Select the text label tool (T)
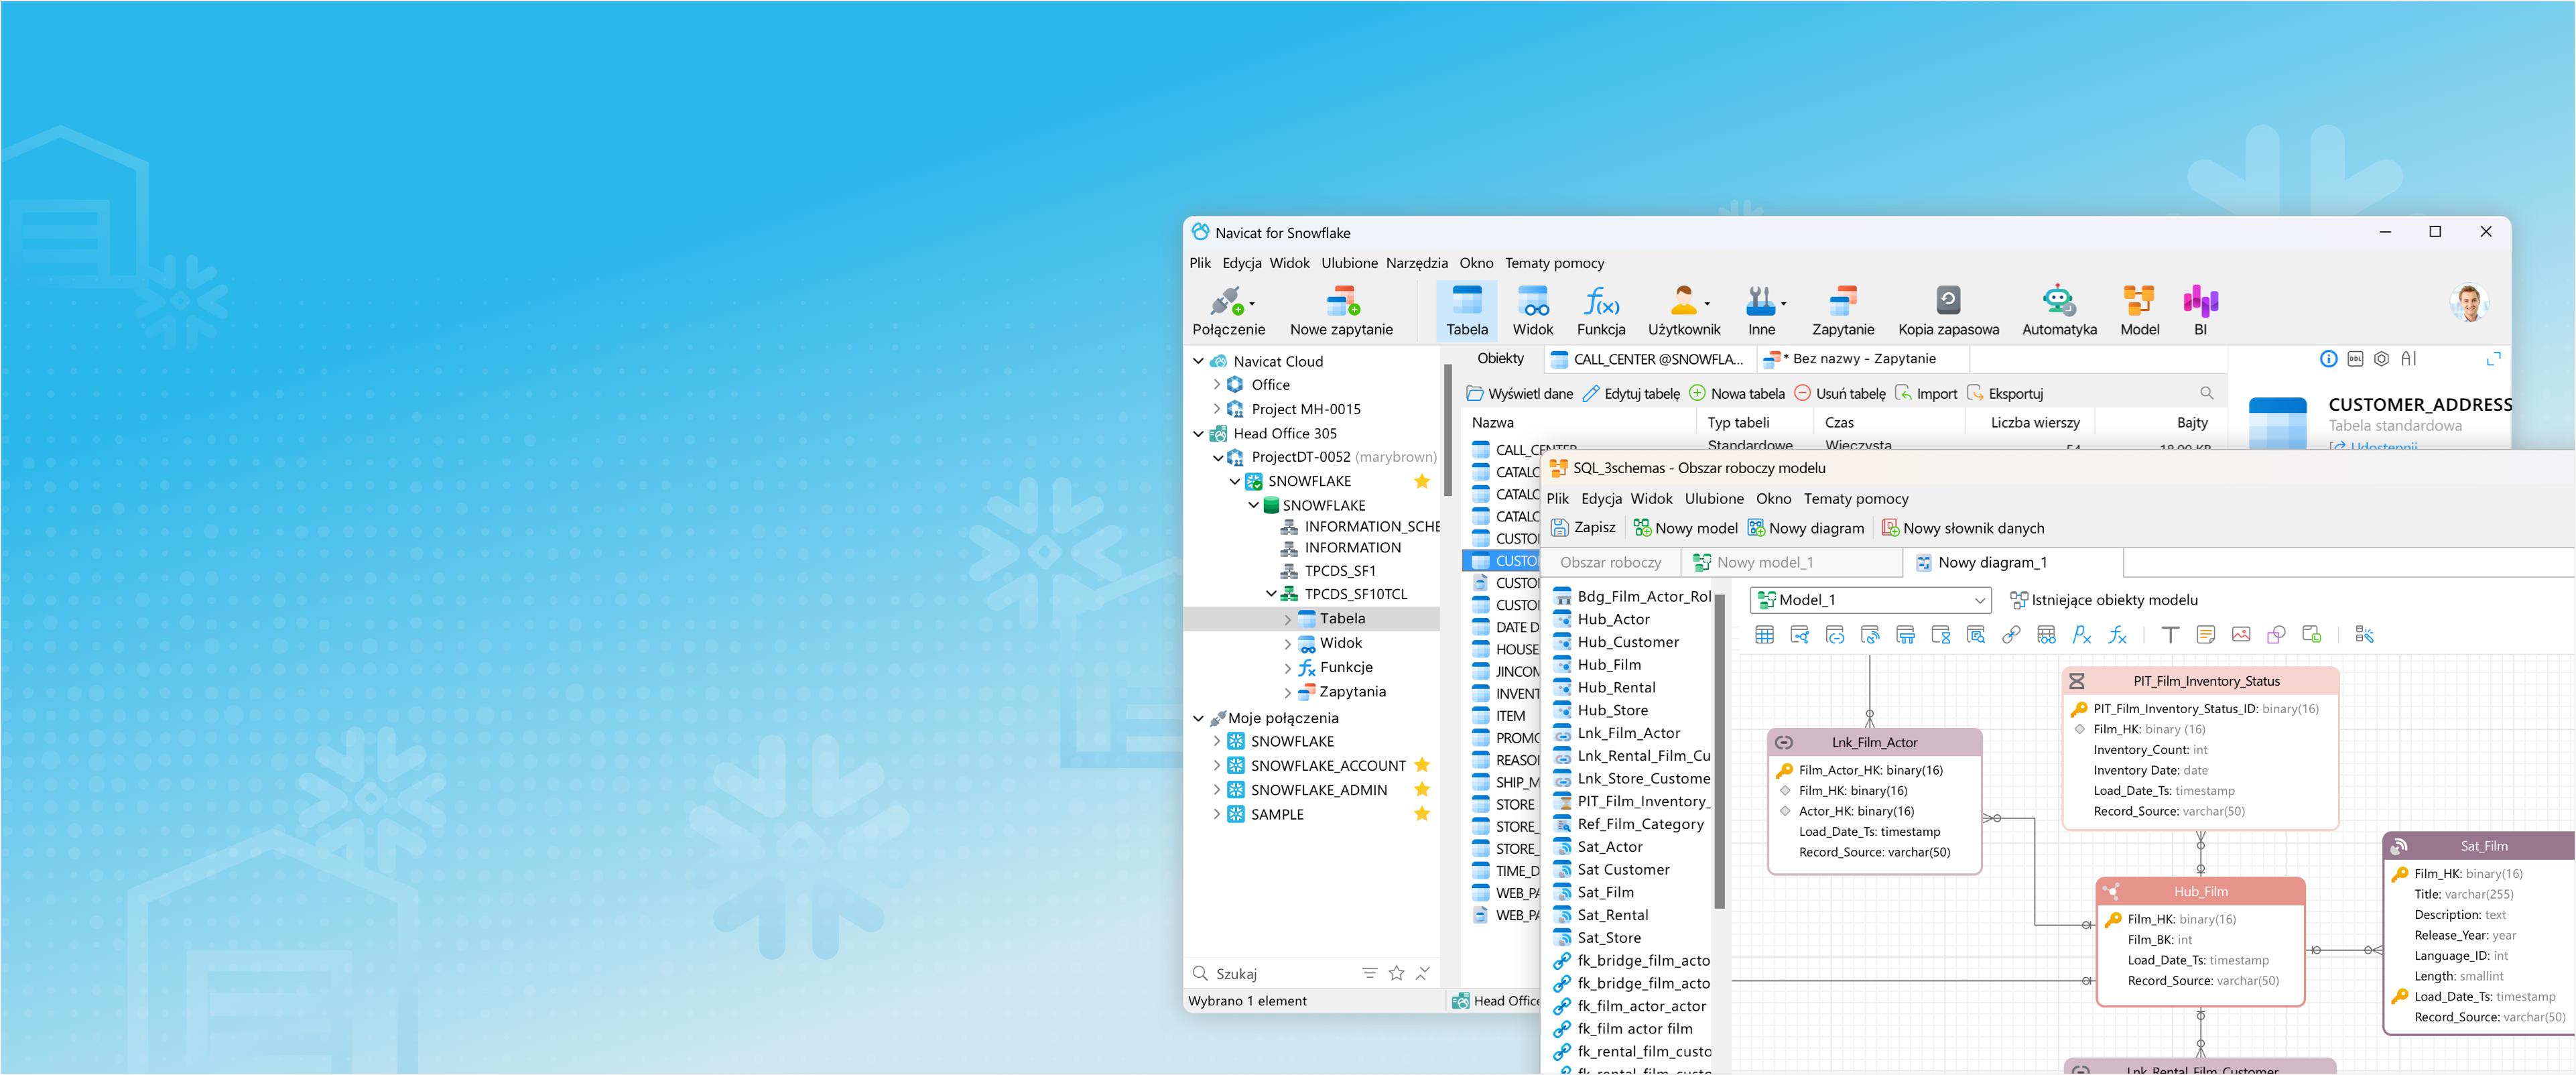The width and height of the screenshot is (2576, 1075). tap(2169, 635)
